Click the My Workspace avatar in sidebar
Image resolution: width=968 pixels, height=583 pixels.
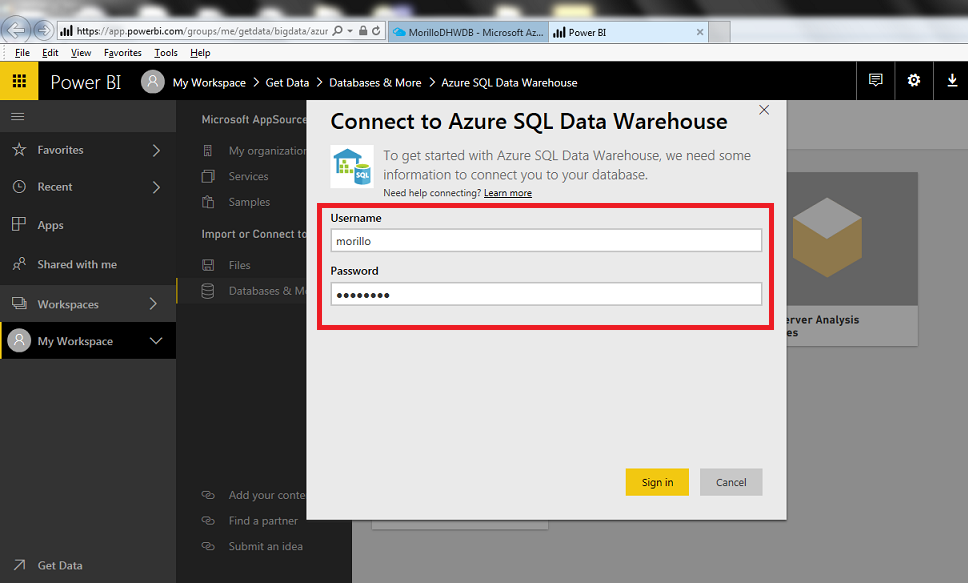tap(19, 340)
